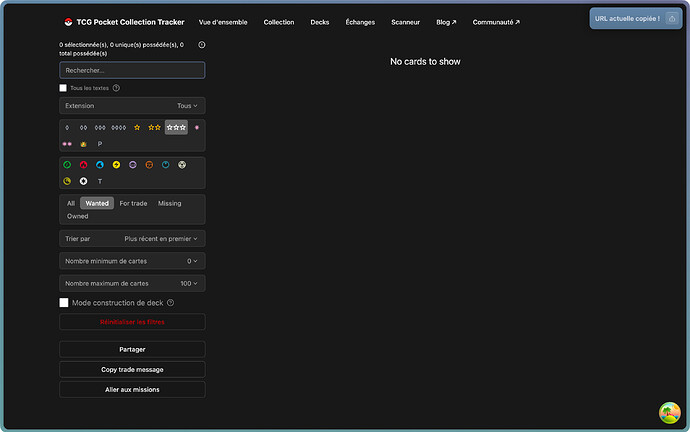
Task: Filter by one-diamond rarity
Action: [67, 128]
